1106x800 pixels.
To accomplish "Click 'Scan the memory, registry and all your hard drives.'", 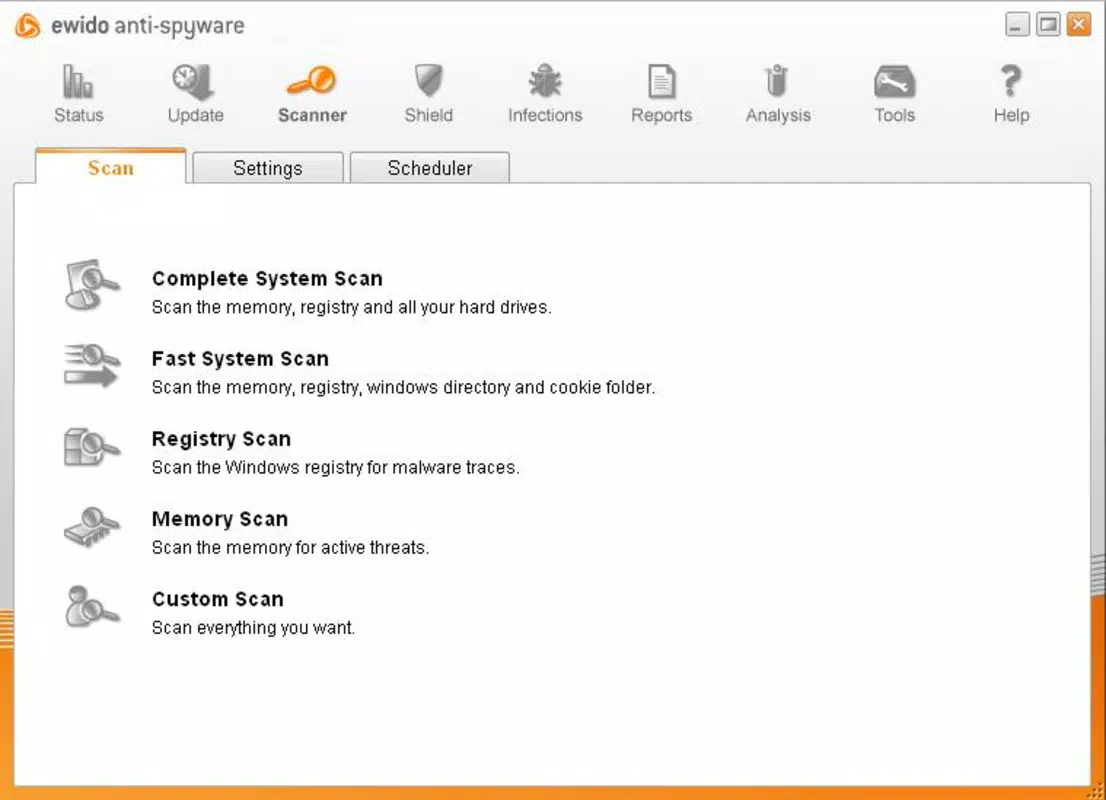I will (x=351, y=308).
